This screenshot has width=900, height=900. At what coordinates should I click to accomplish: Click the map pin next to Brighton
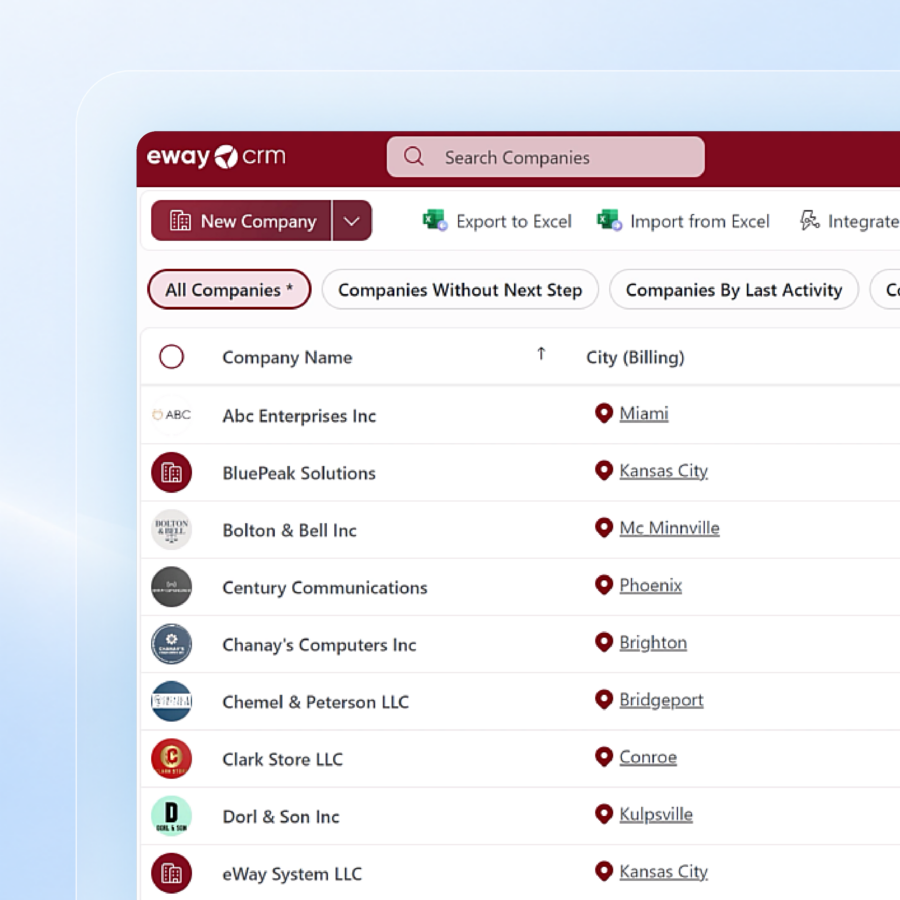[x=603, y=642]
